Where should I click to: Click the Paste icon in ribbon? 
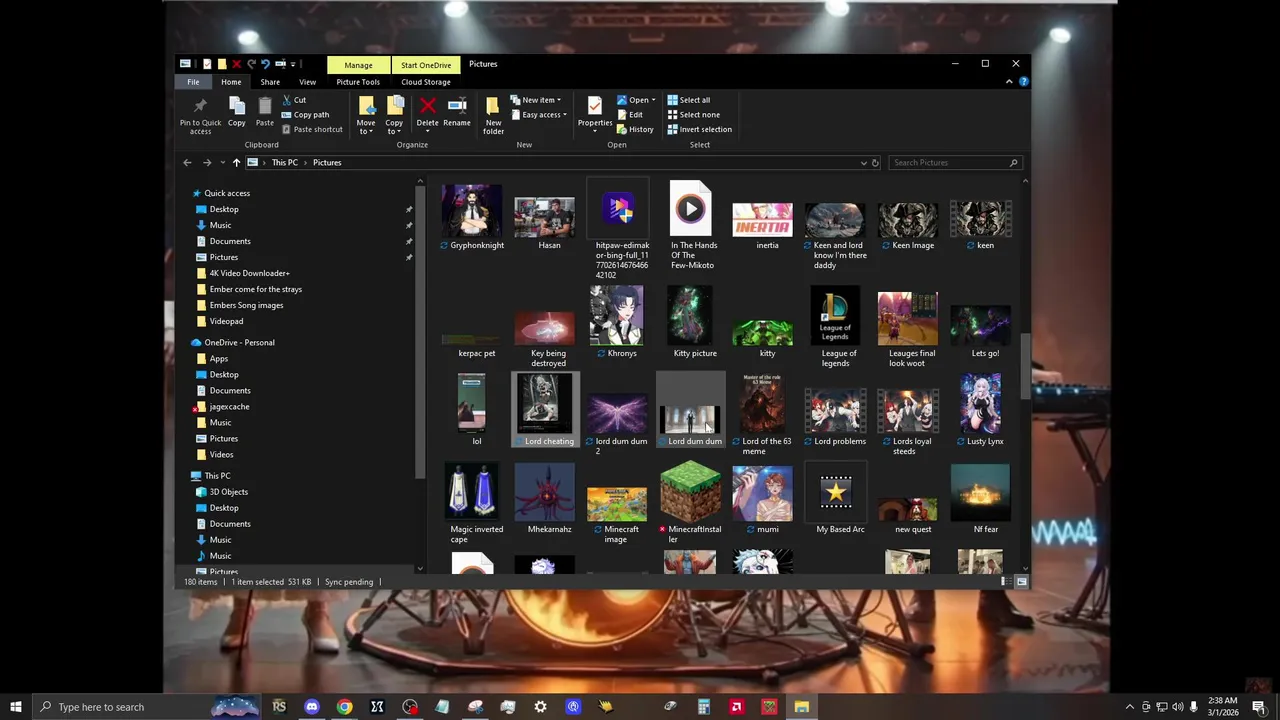(x=265, y=112)
